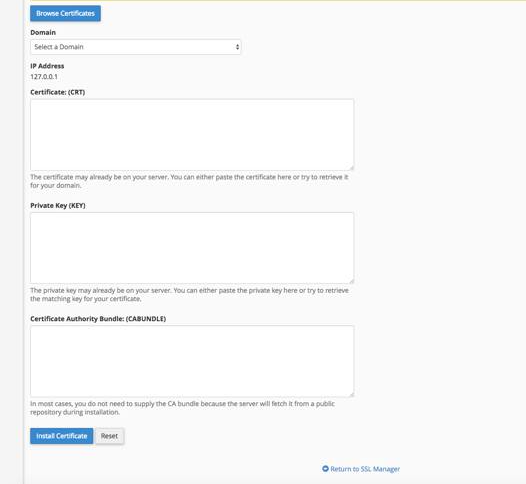This screenshot has height=484, width=526.
Task: Click the Certificate Authority Bundle: (CABUNDLE) label
Action: click(98, 319)
